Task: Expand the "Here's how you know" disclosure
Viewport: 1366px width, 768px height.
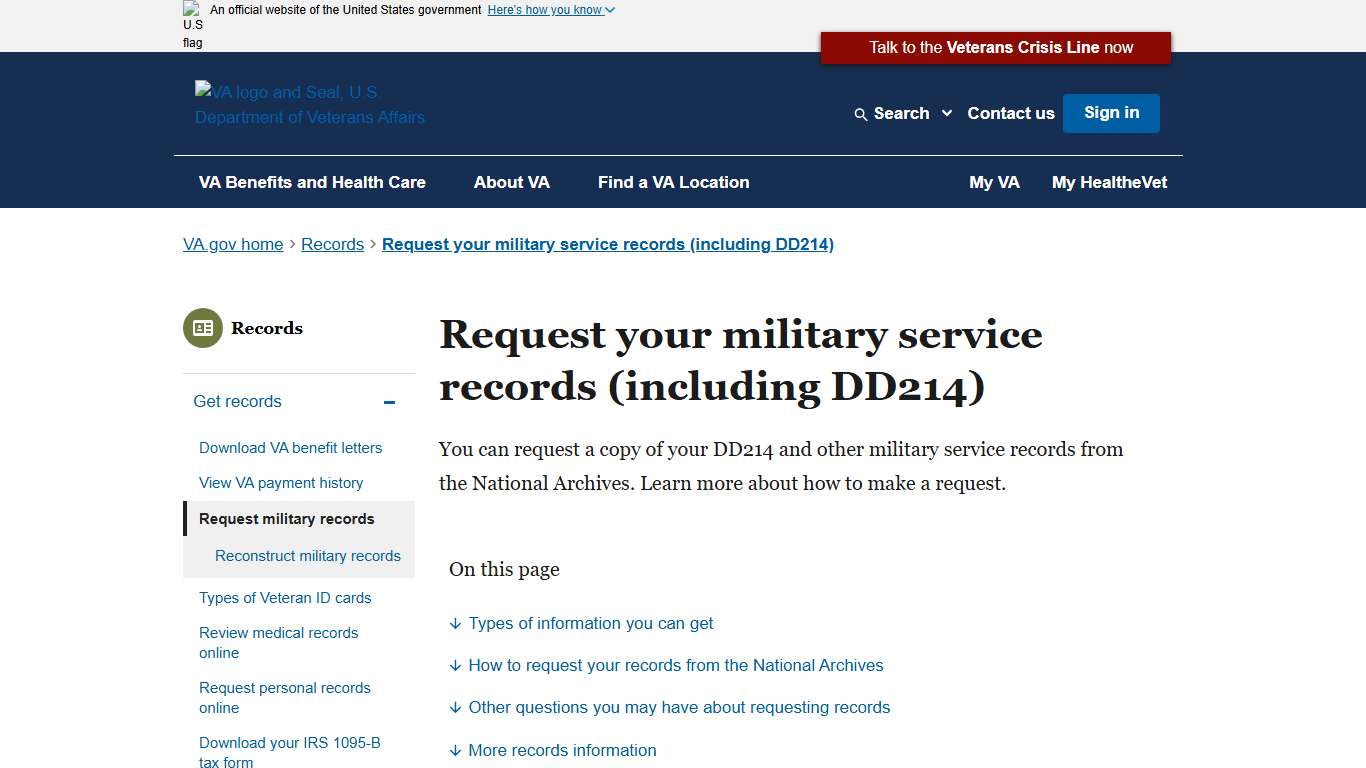Action: (x=550, y=9)
